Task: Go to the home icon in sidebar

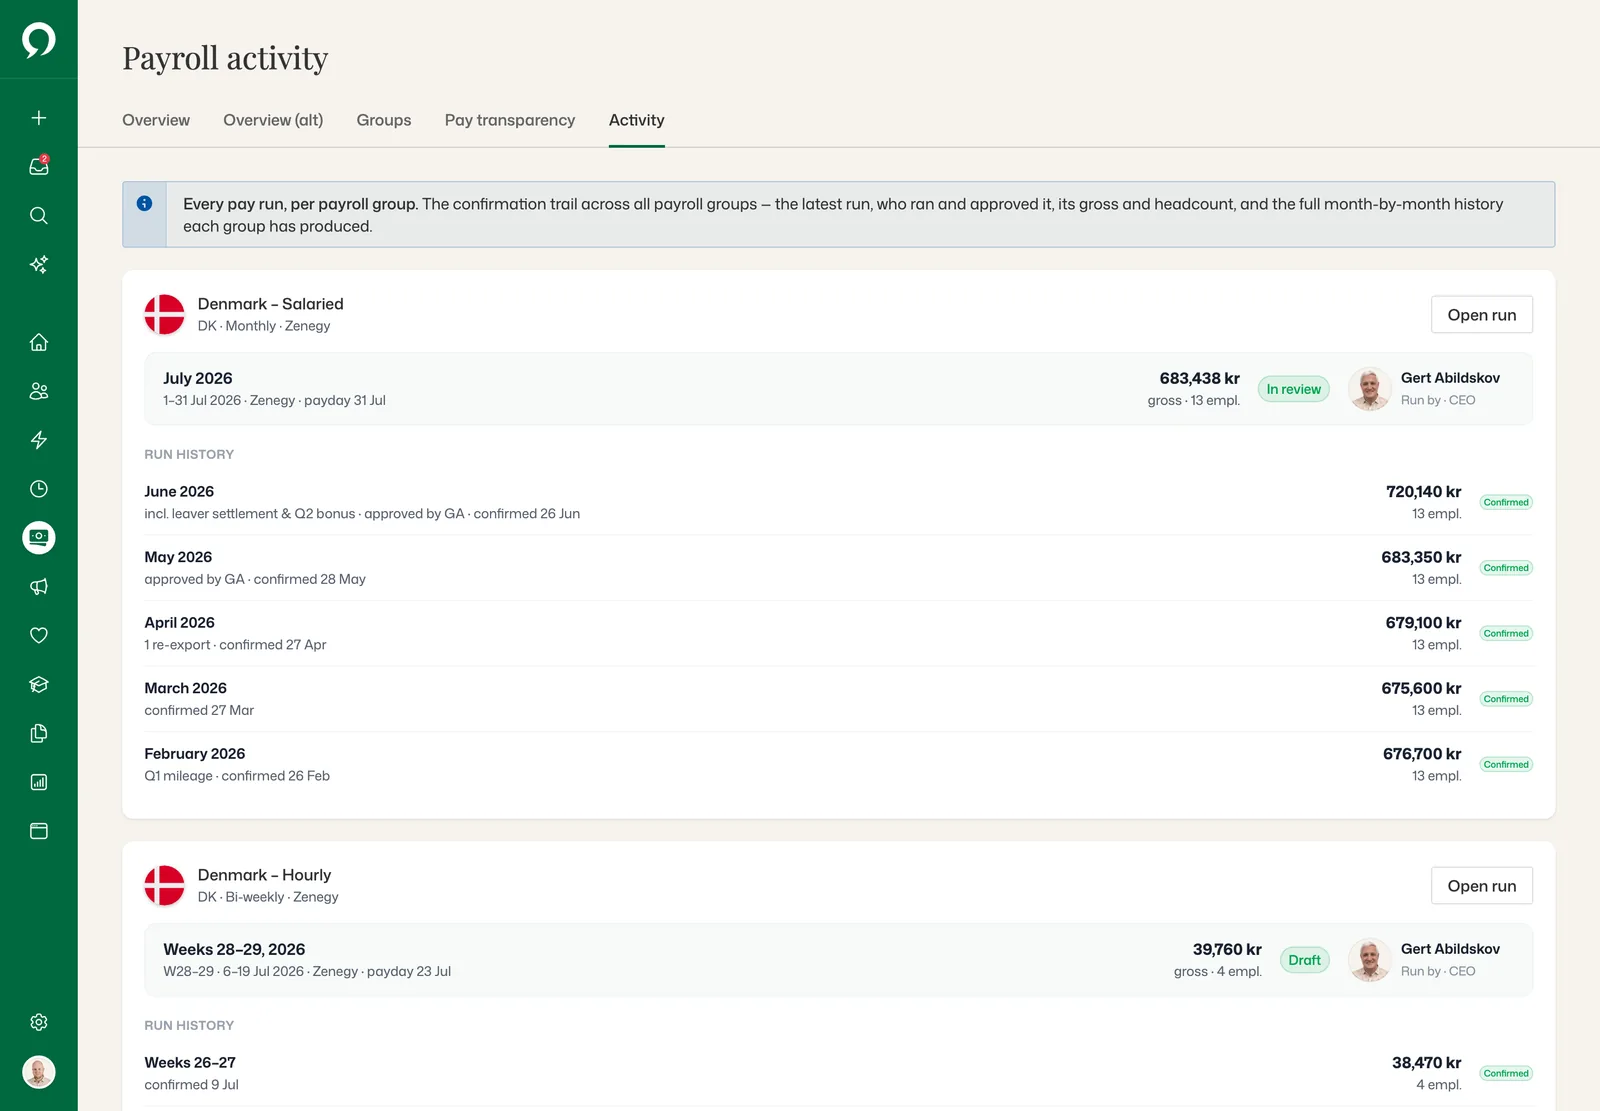Action: pos(39,342)
